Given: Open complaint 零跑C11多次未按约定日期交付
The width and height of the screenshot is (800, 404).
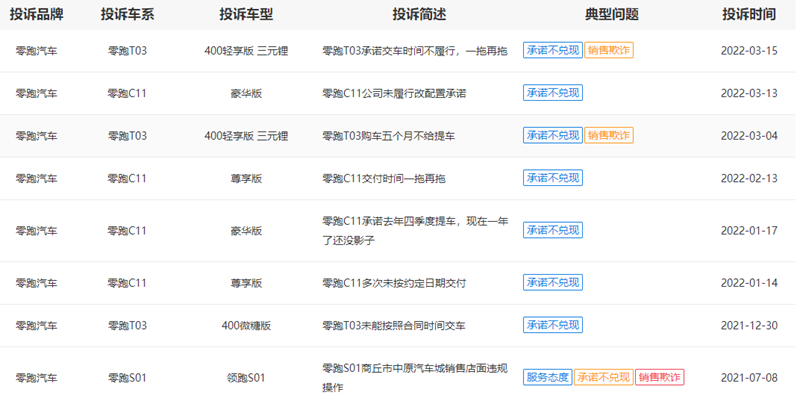Looking at the screenshot, I should coord(394,283).
